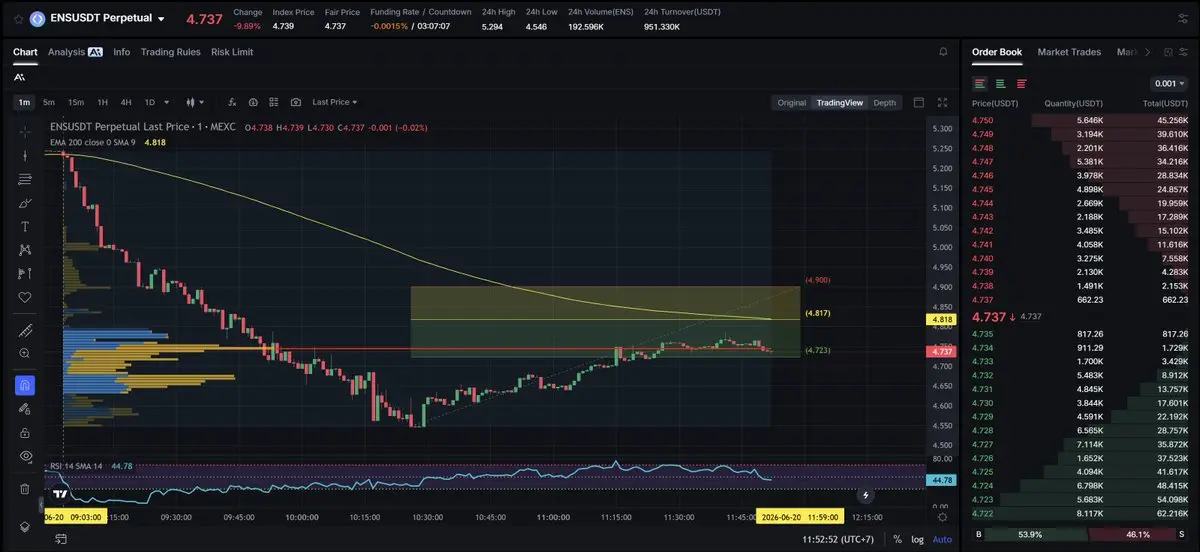This screenshot has width=1200, height=552.
Task: Hide all drawings with eye icon
Action: point(25,456)
